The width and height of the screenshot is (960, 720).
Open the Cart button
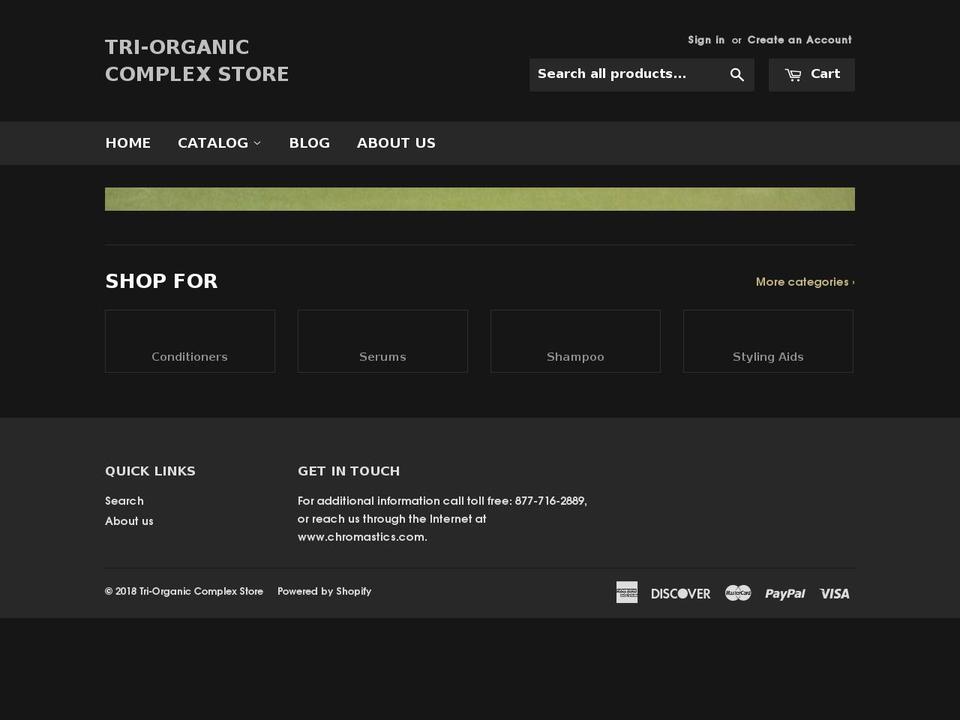[811, 75]
